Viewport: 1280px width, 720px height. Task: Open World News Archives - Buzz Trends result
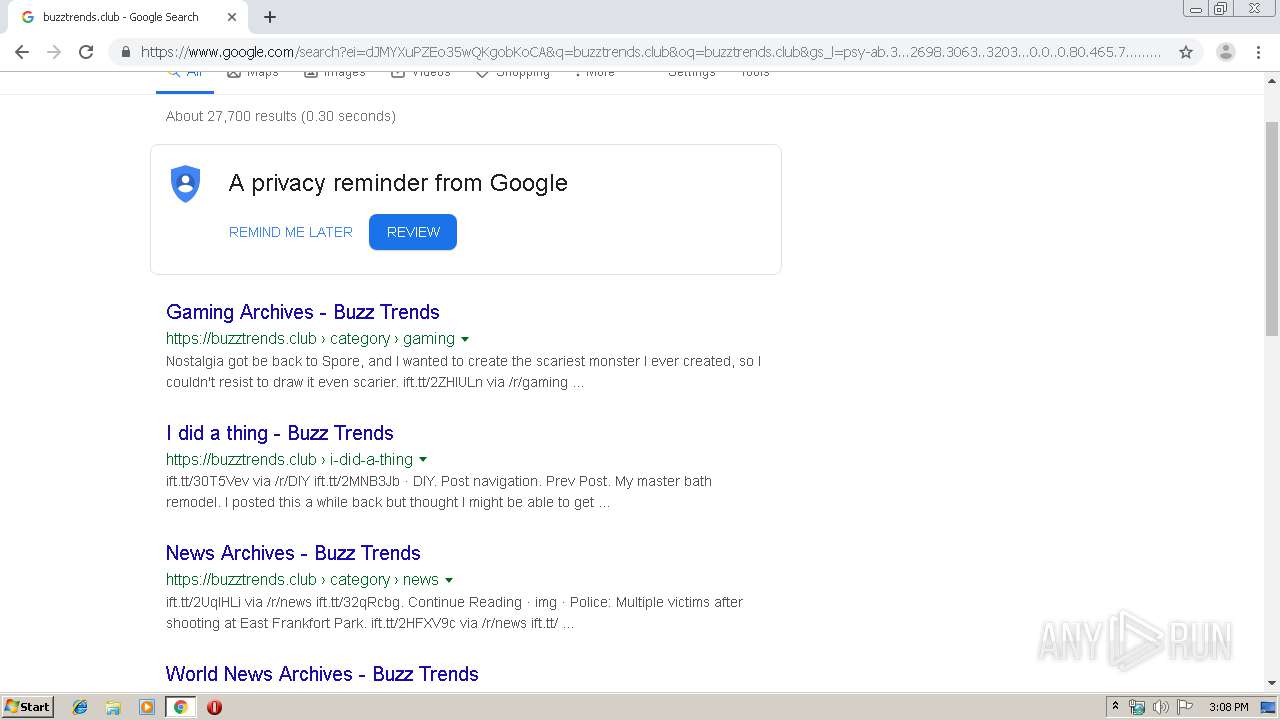322,674
